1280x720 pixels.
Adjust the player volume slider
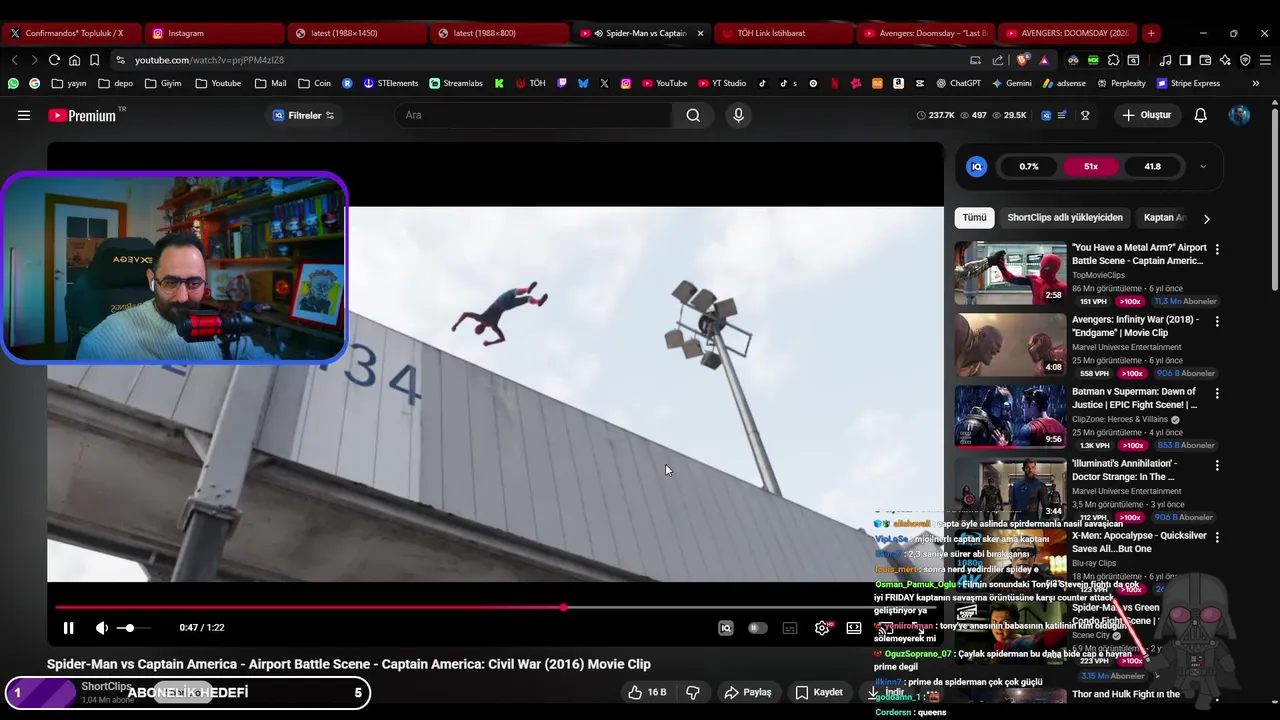(x=135, y=628)
